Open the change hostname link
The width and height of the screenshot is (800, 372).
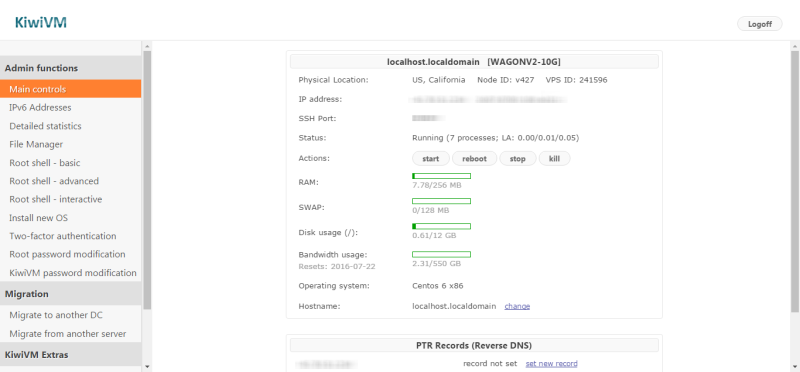pos(517,306)
